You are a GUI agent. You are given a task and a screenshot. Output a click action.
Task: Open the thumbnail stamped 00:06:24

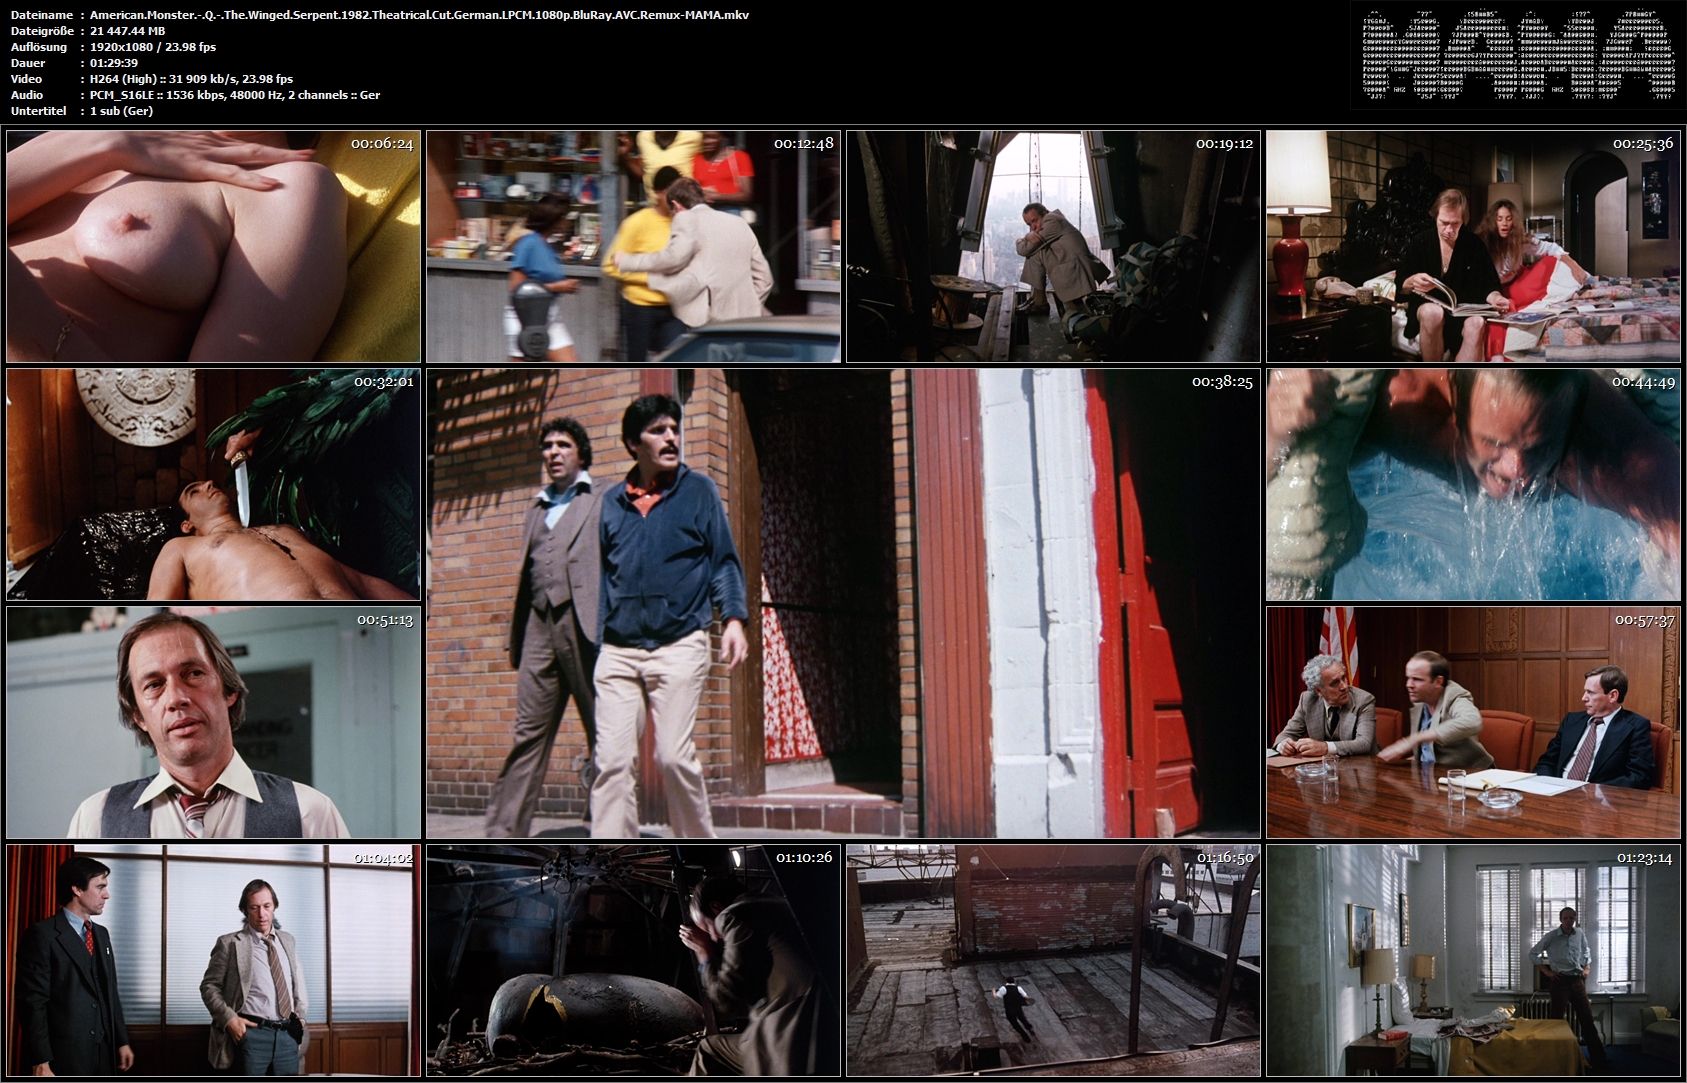(213, 246)
